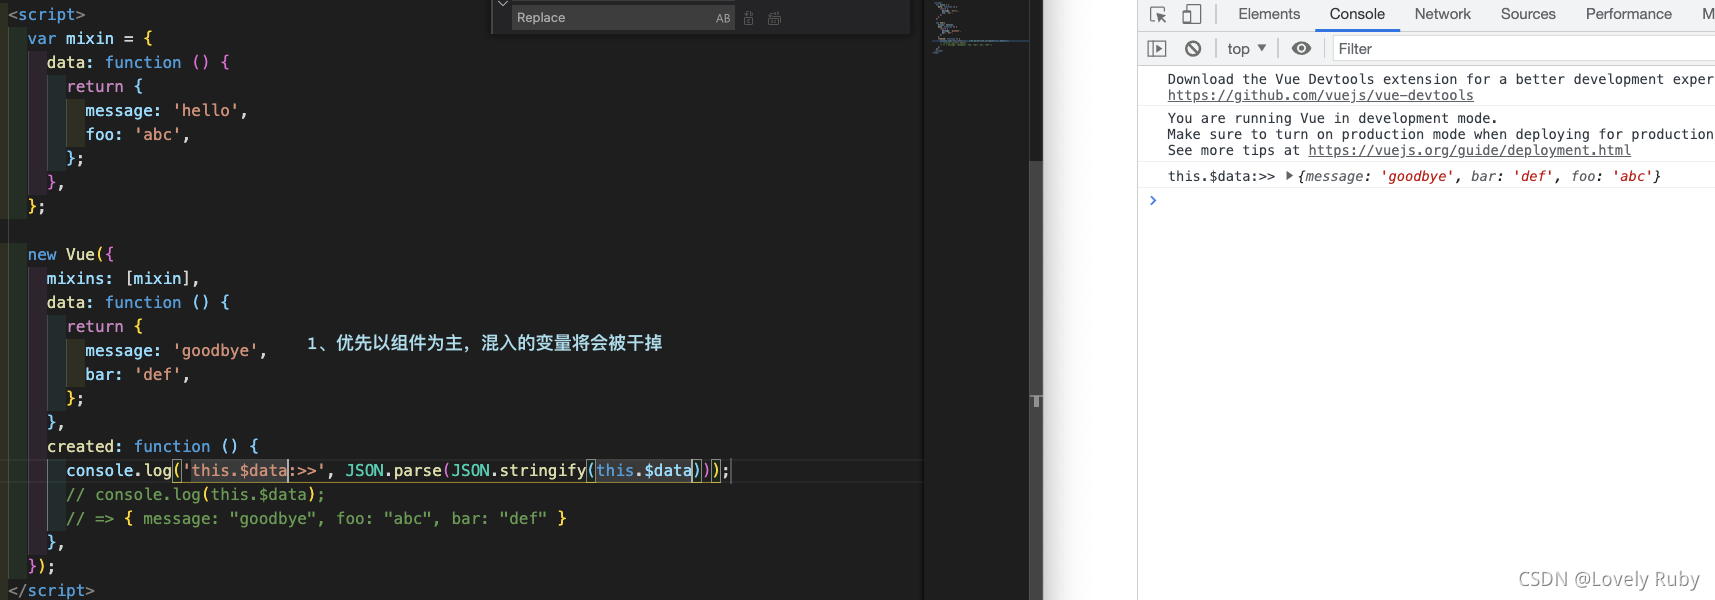Click the 'var mixin = {' line

click(90, 38)
